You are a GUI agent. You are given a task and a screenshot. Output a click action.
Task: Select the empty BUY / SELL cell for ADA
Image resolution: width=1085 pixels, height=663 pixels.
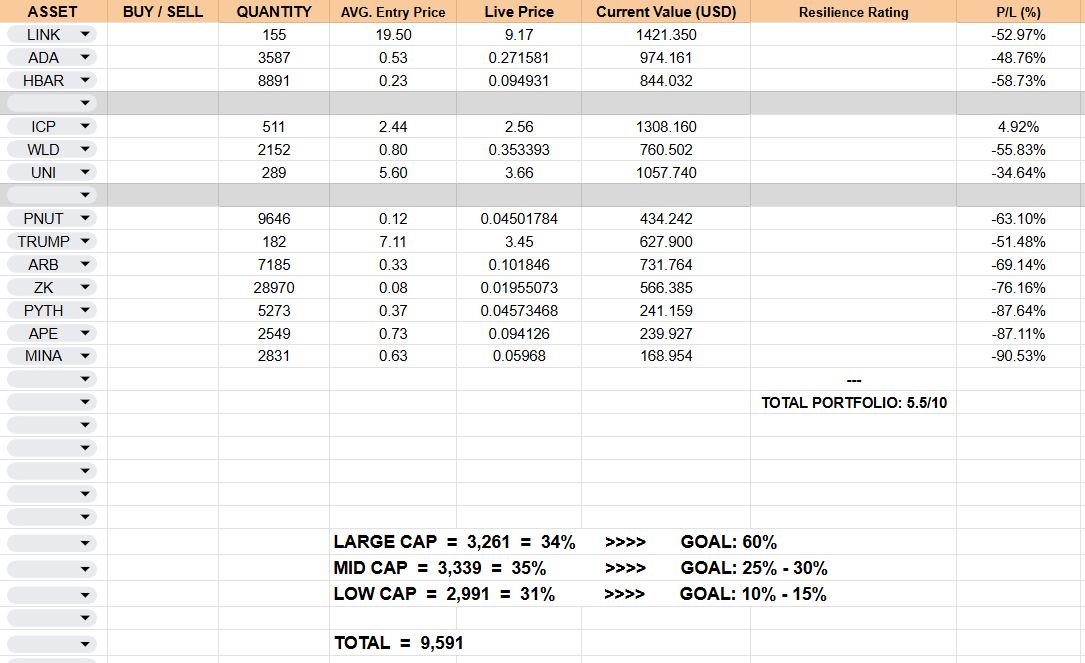(x=163, y=57)
